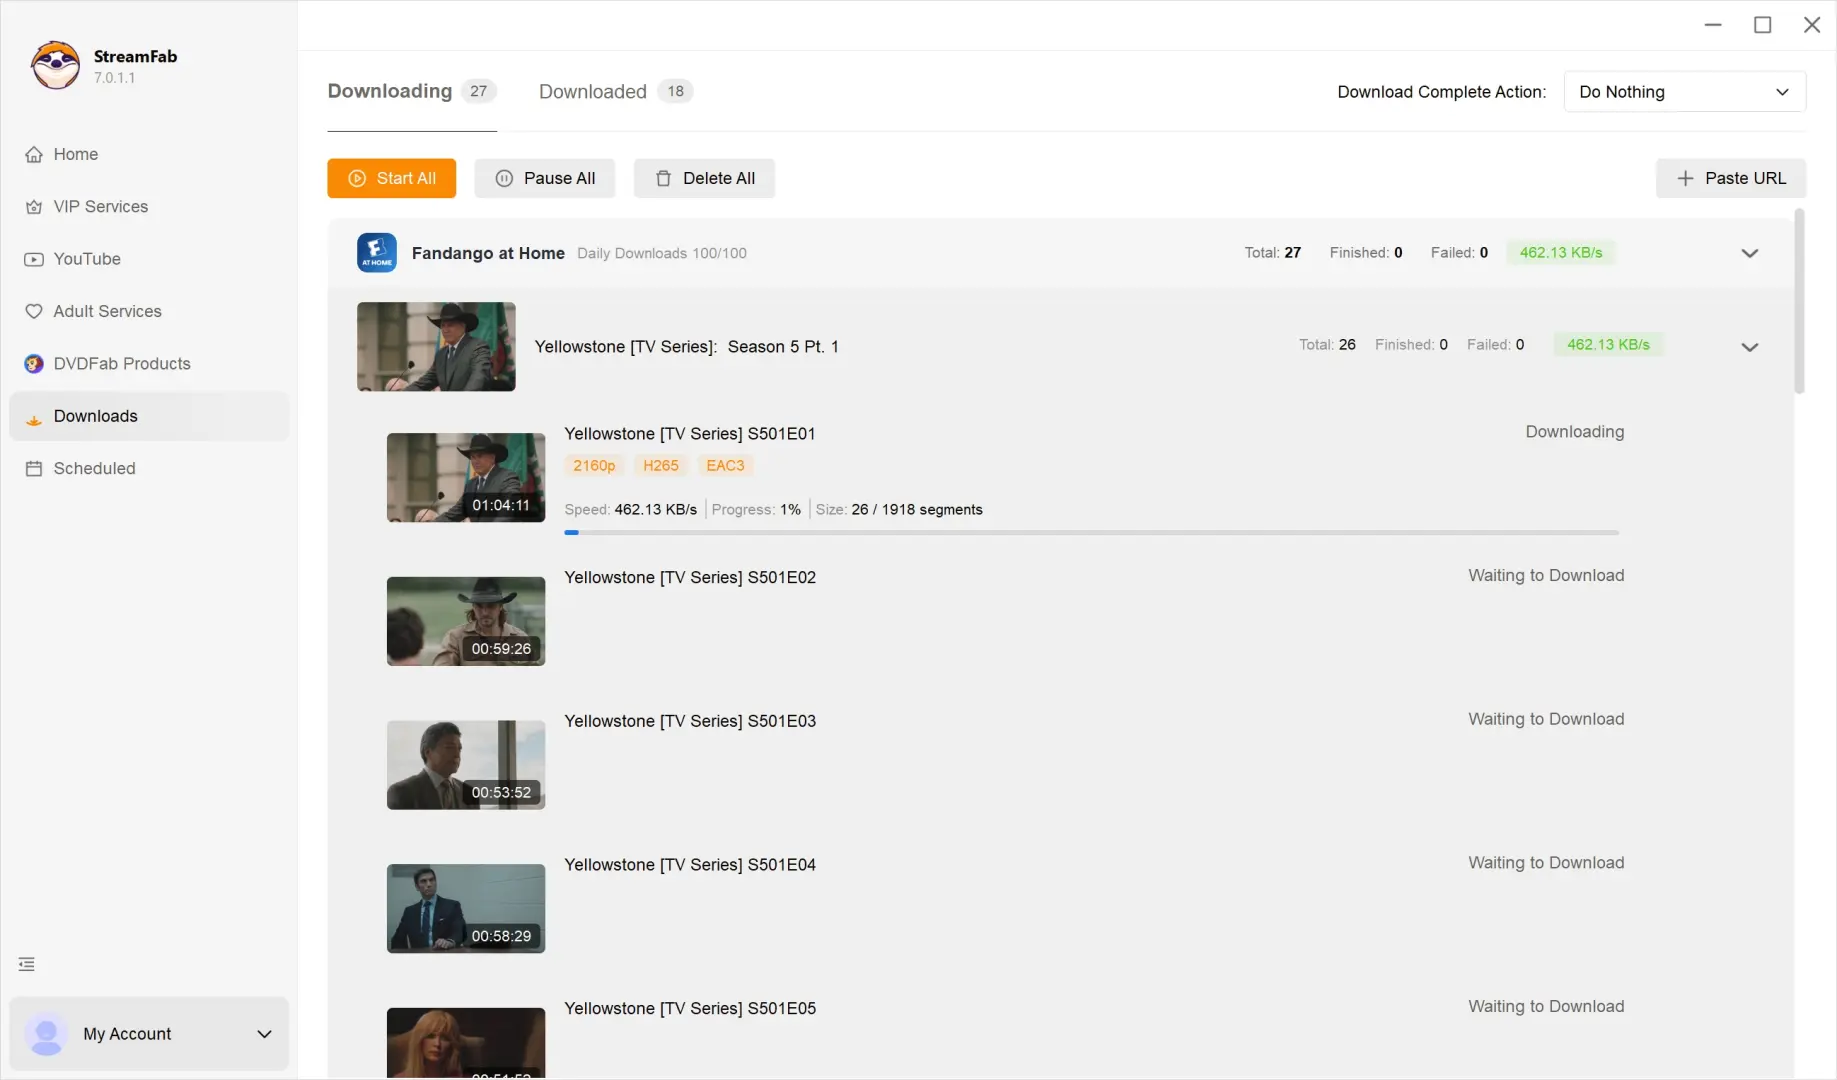Image resolution: width=1837 pixels, height=1080 pixels.
Task: Click the Paste URL plus icon
Action: pos(1686,178)
